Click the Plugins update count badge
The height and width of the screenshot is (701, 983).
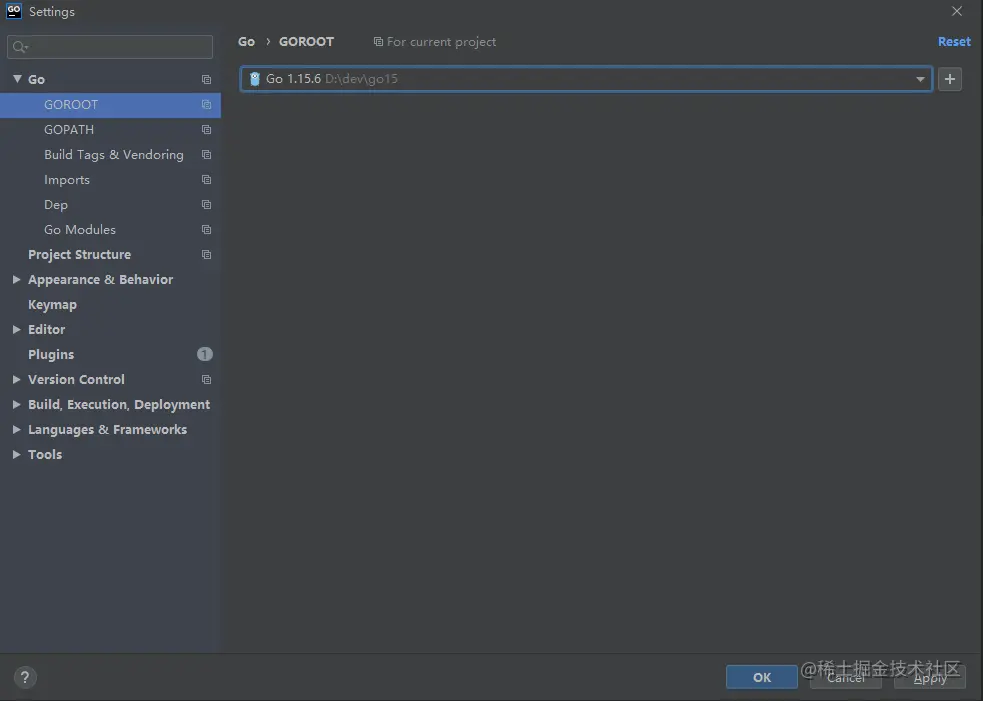pos(205,354)
